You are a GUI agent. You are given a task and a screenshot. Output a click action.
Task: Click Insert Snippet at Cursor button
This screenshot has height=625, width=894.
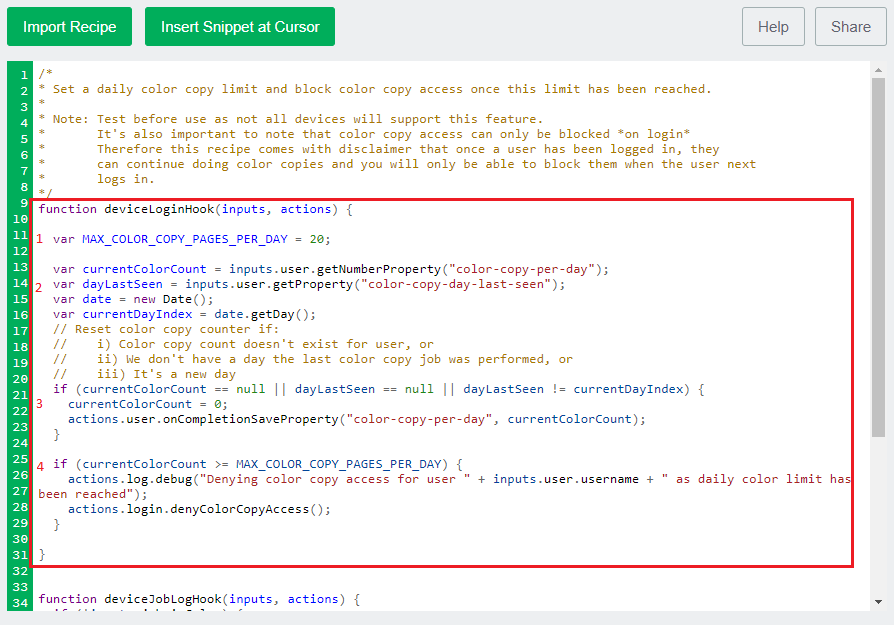240,27
